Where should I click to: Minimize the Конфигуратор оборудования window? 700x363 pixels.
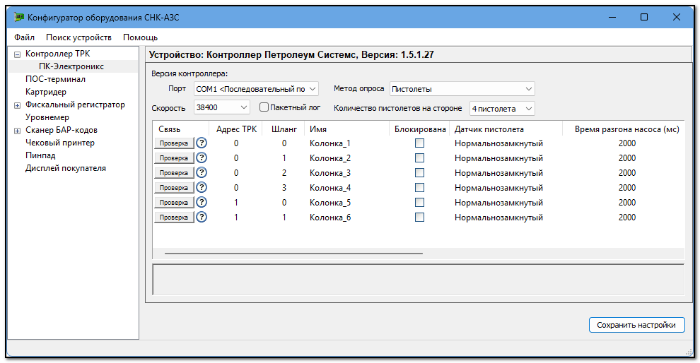pyautogui.click(x=612, y=17)
